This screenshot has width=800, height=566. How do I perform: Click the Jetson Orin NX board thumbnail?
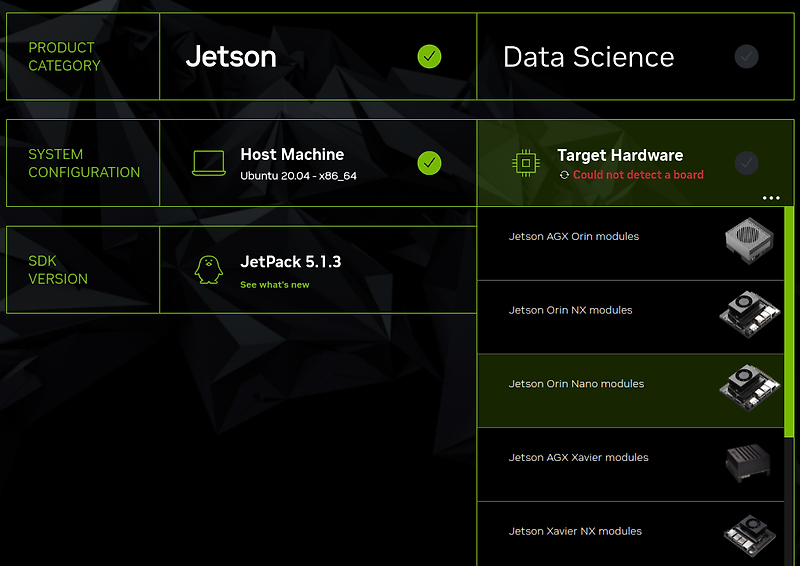coord(749,314)
